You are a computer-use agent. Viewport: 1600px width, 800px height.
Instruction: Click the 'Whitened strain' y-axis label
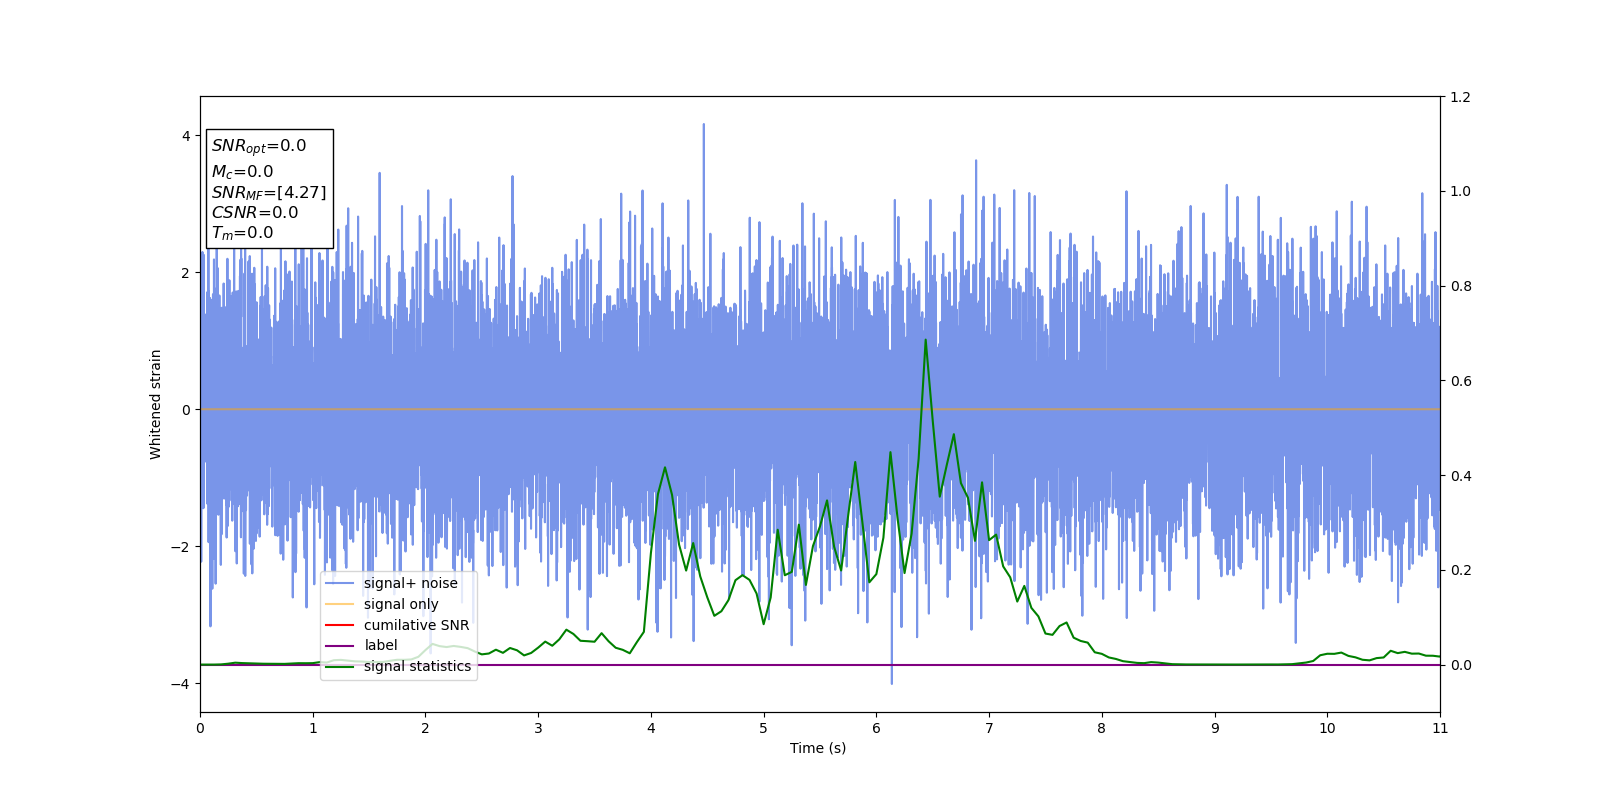click(x=156, y=404)
